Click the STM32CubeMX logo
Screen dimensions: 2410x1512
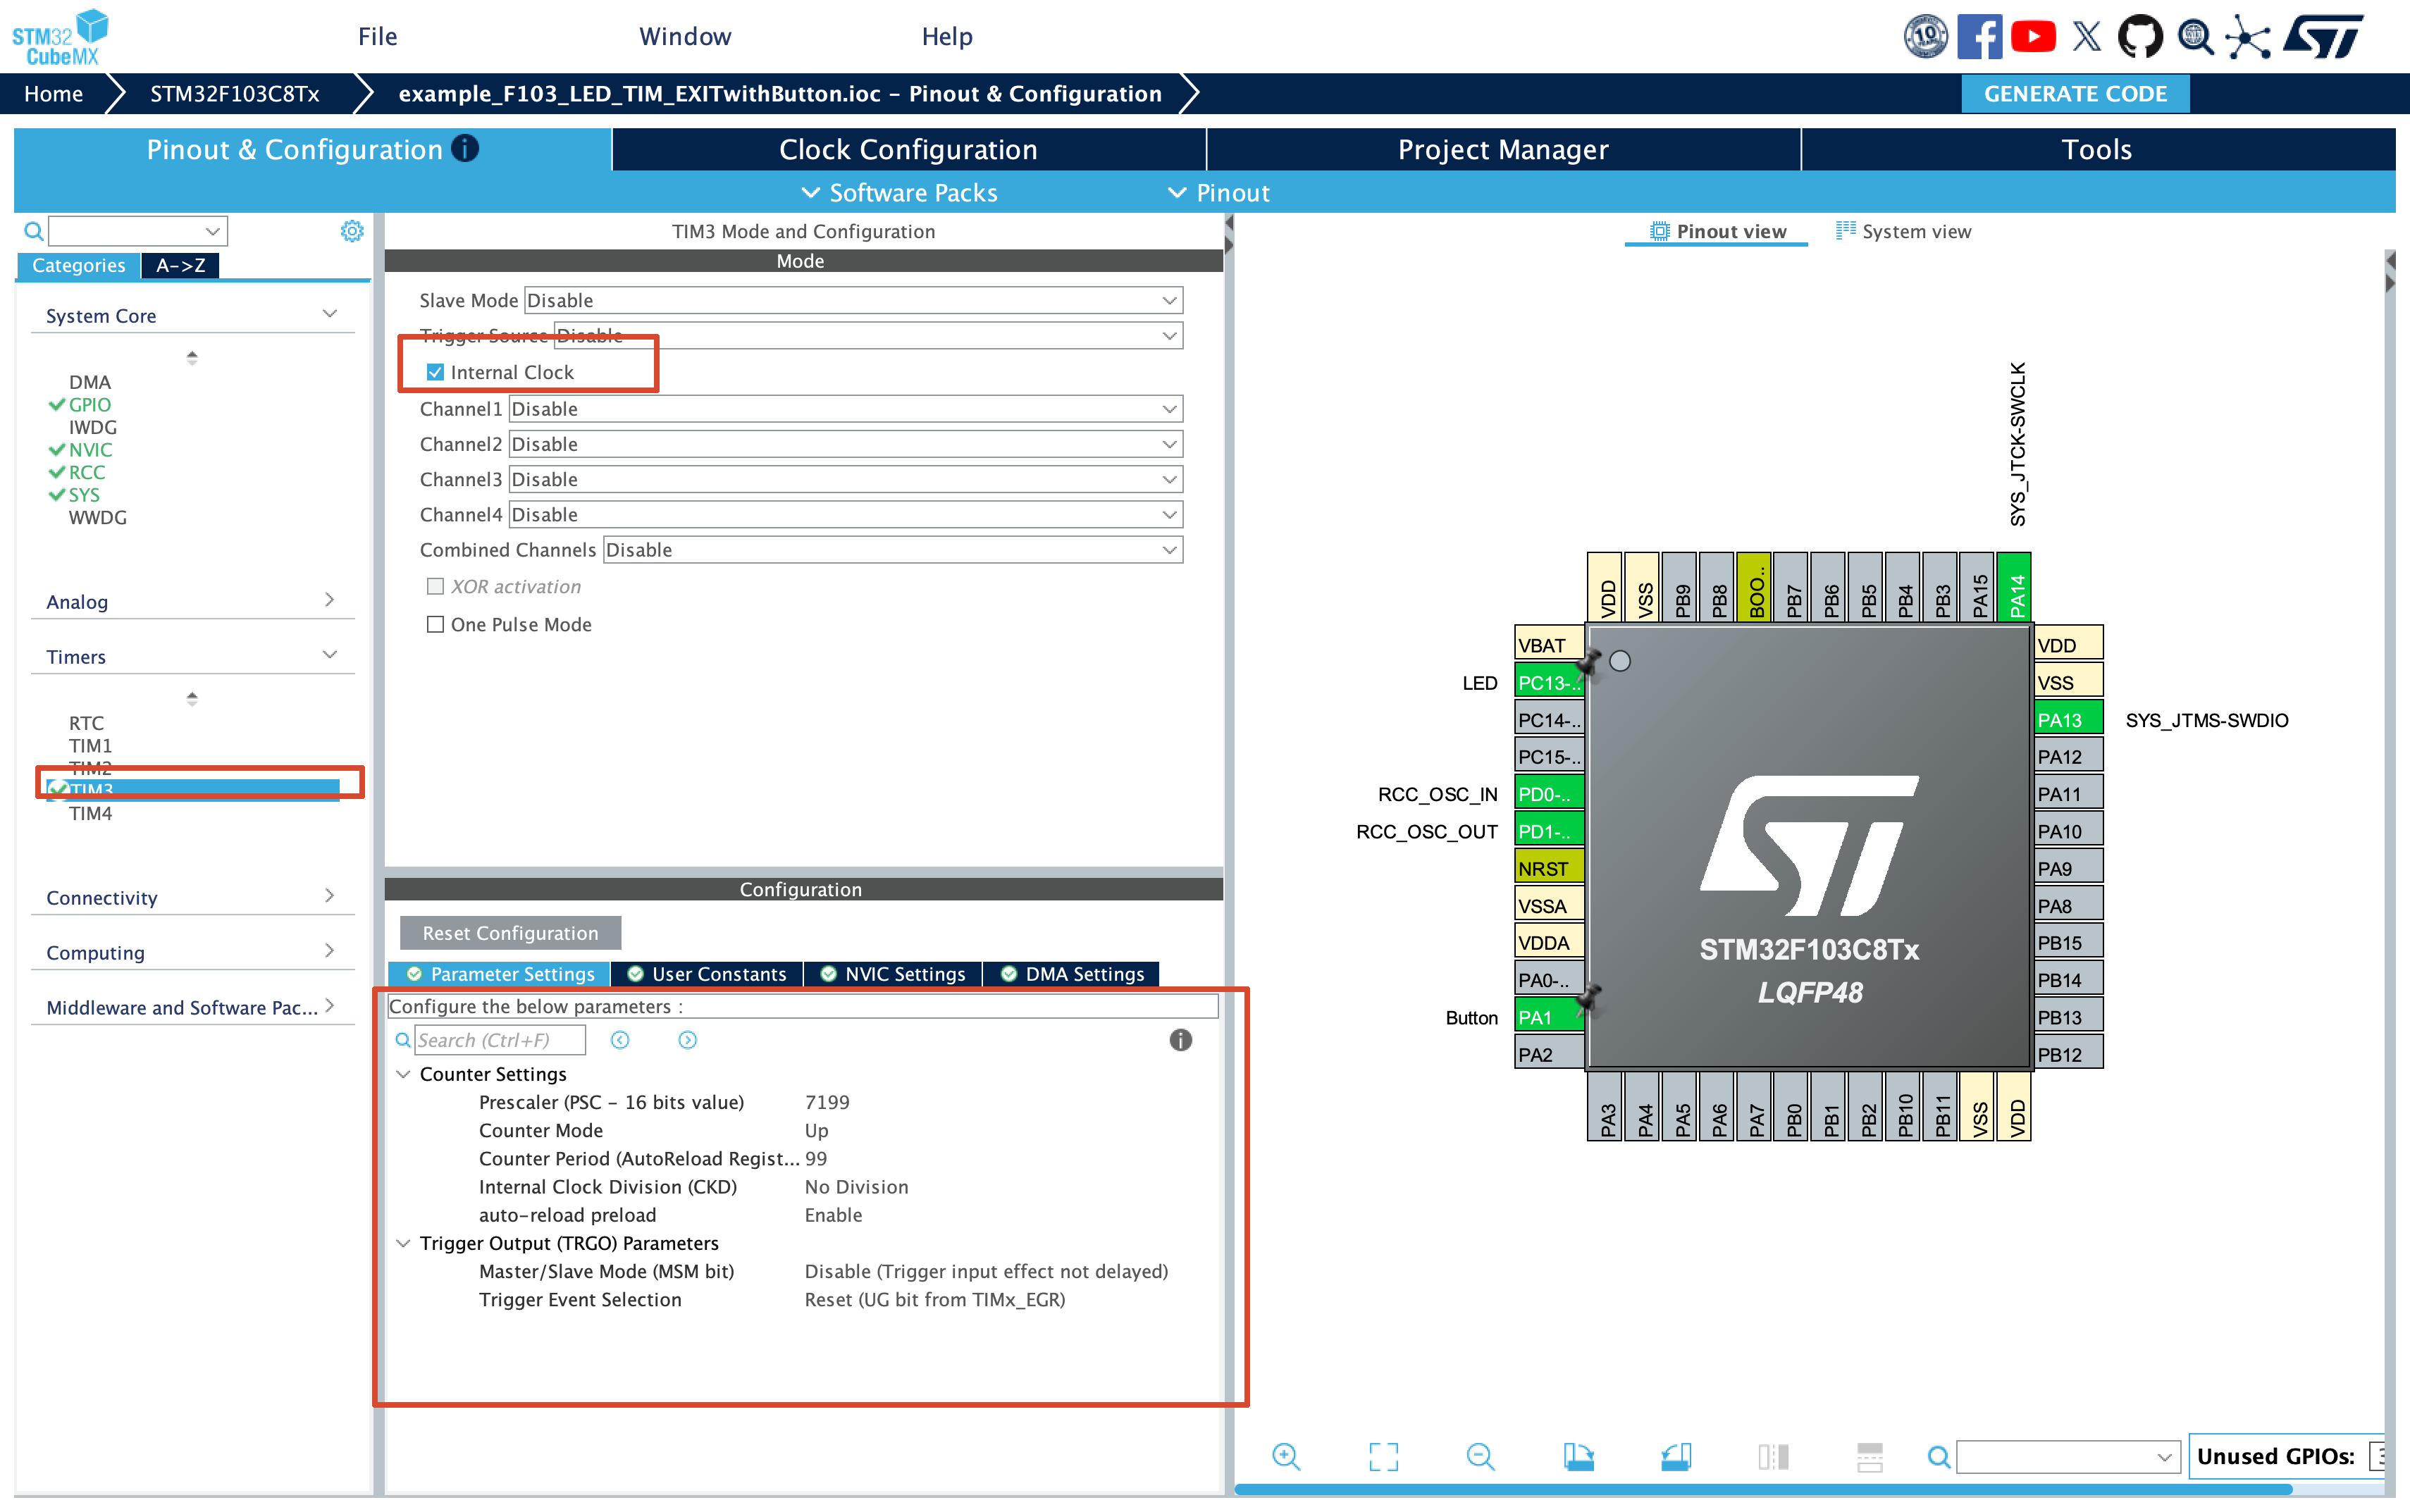(60, 38)
